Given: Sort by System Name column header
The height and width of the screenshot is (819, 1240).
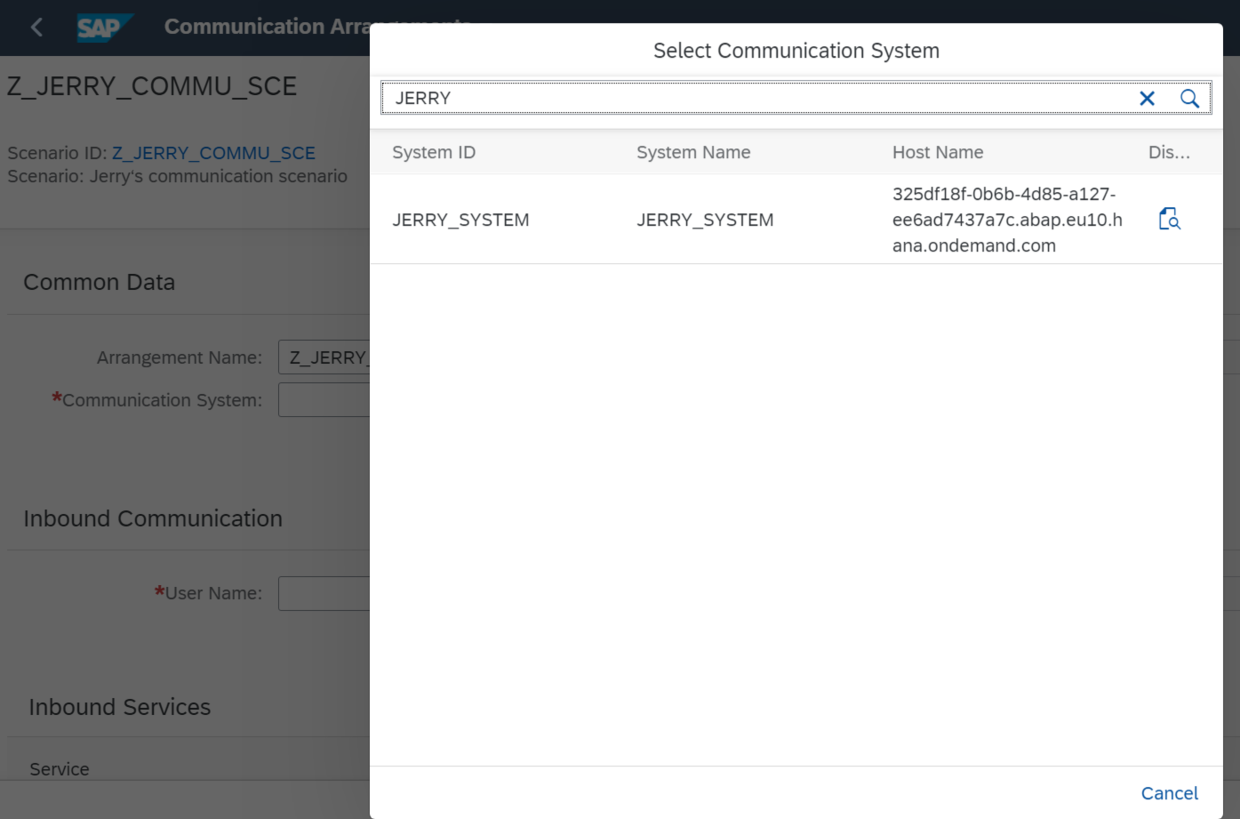Looking at the screenshot, I should [693, 152].
